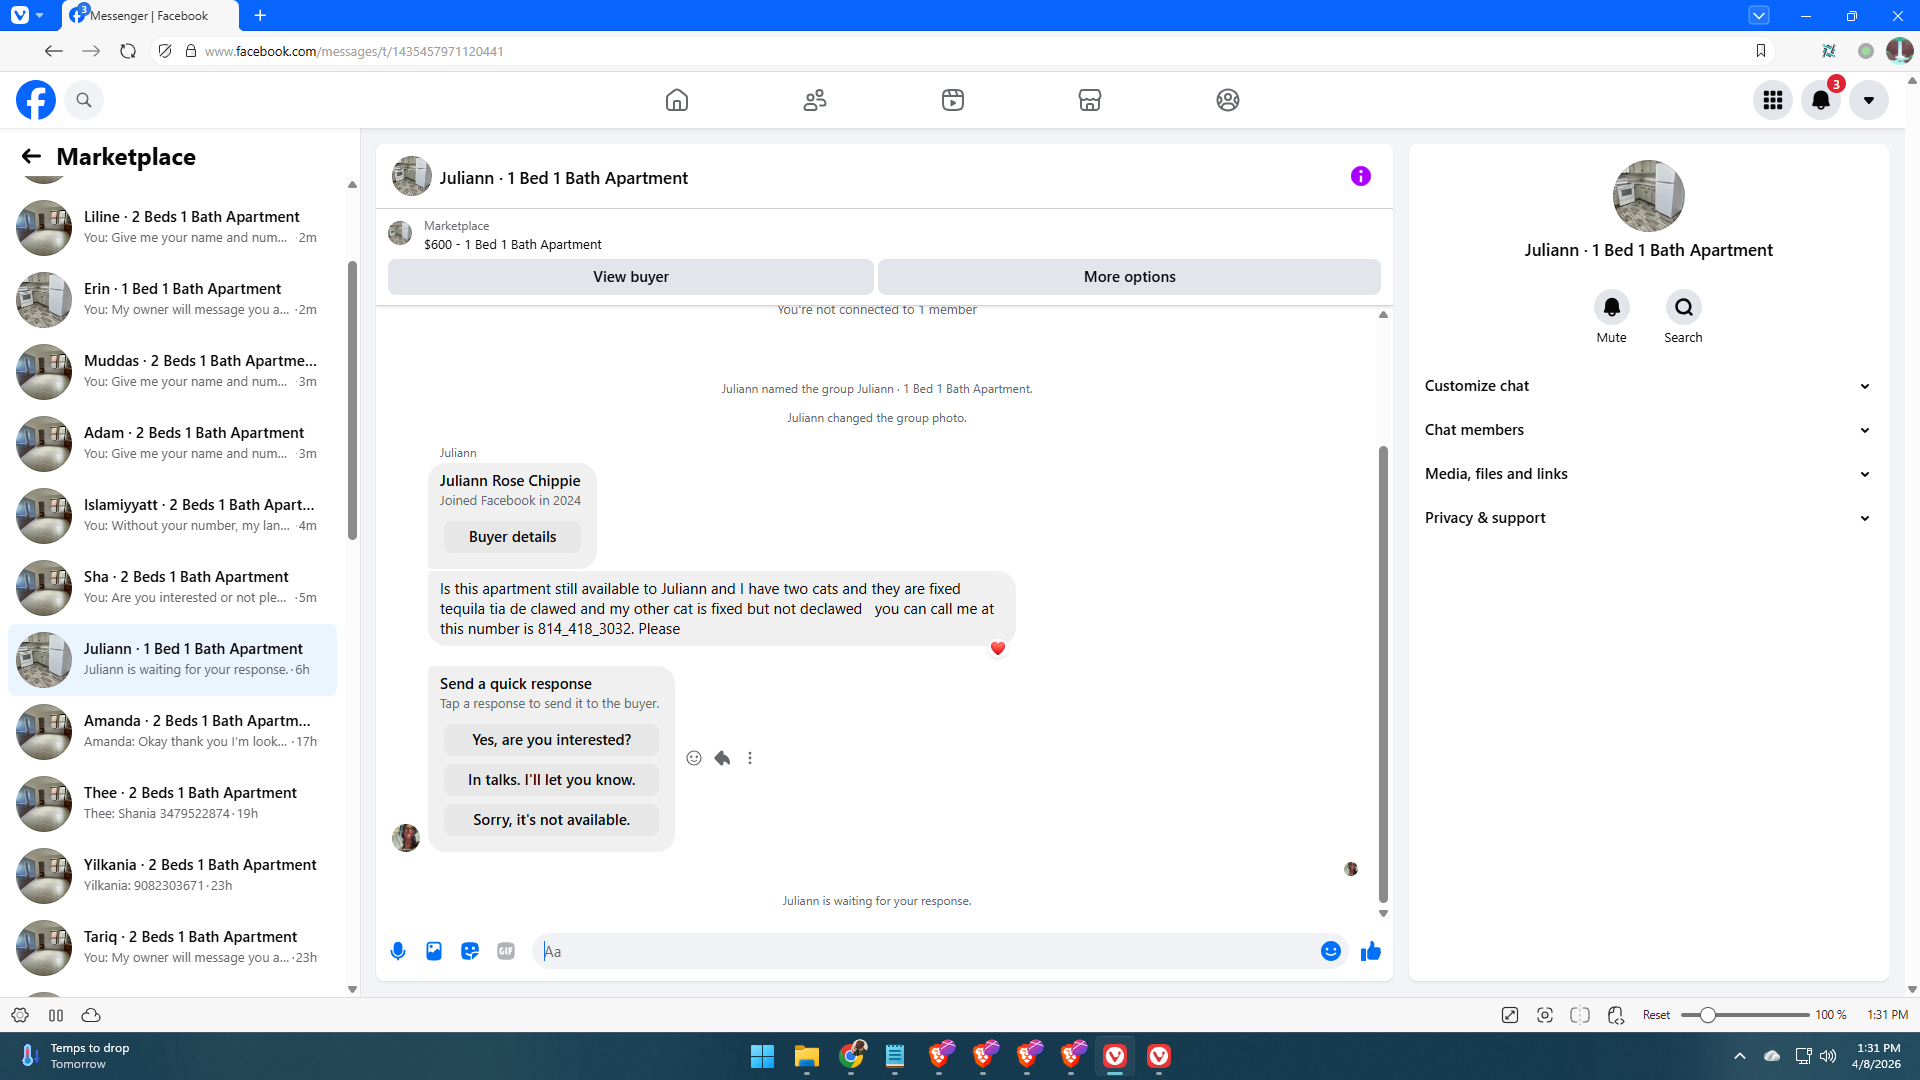Attach a photo with the image icon
Screen dimensions: 1920x1080
pos(434,951)
